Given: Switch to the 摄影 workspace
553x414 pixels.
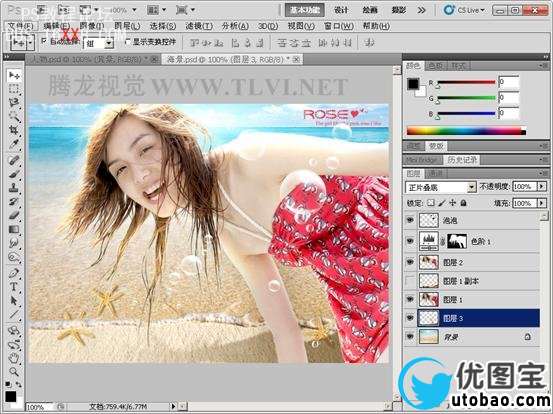Looking at the screenshot, I should click(399, 10).
